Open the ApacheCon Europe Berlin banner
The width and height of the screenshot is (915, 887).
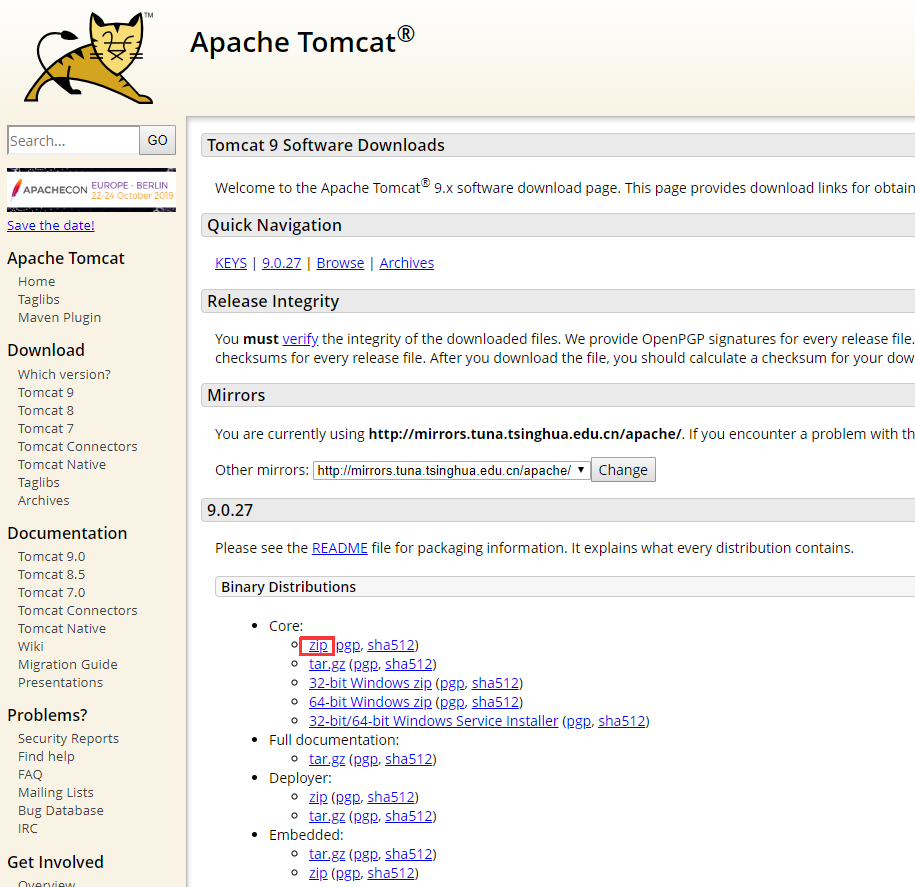(91, 190)
